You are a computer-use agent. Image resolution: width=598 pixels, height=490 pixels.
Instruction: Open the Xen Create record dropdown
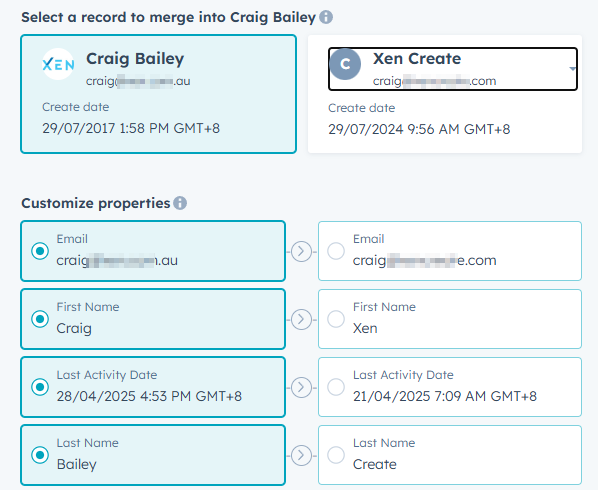coord(453,69)
